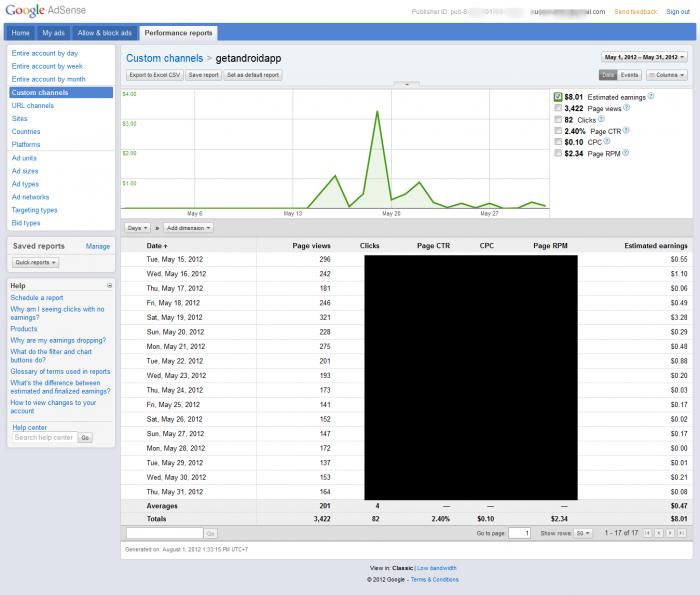Open help icon next to Estimated earnings
The width and height of the screenshot is (700, 595).
(651, 96)
